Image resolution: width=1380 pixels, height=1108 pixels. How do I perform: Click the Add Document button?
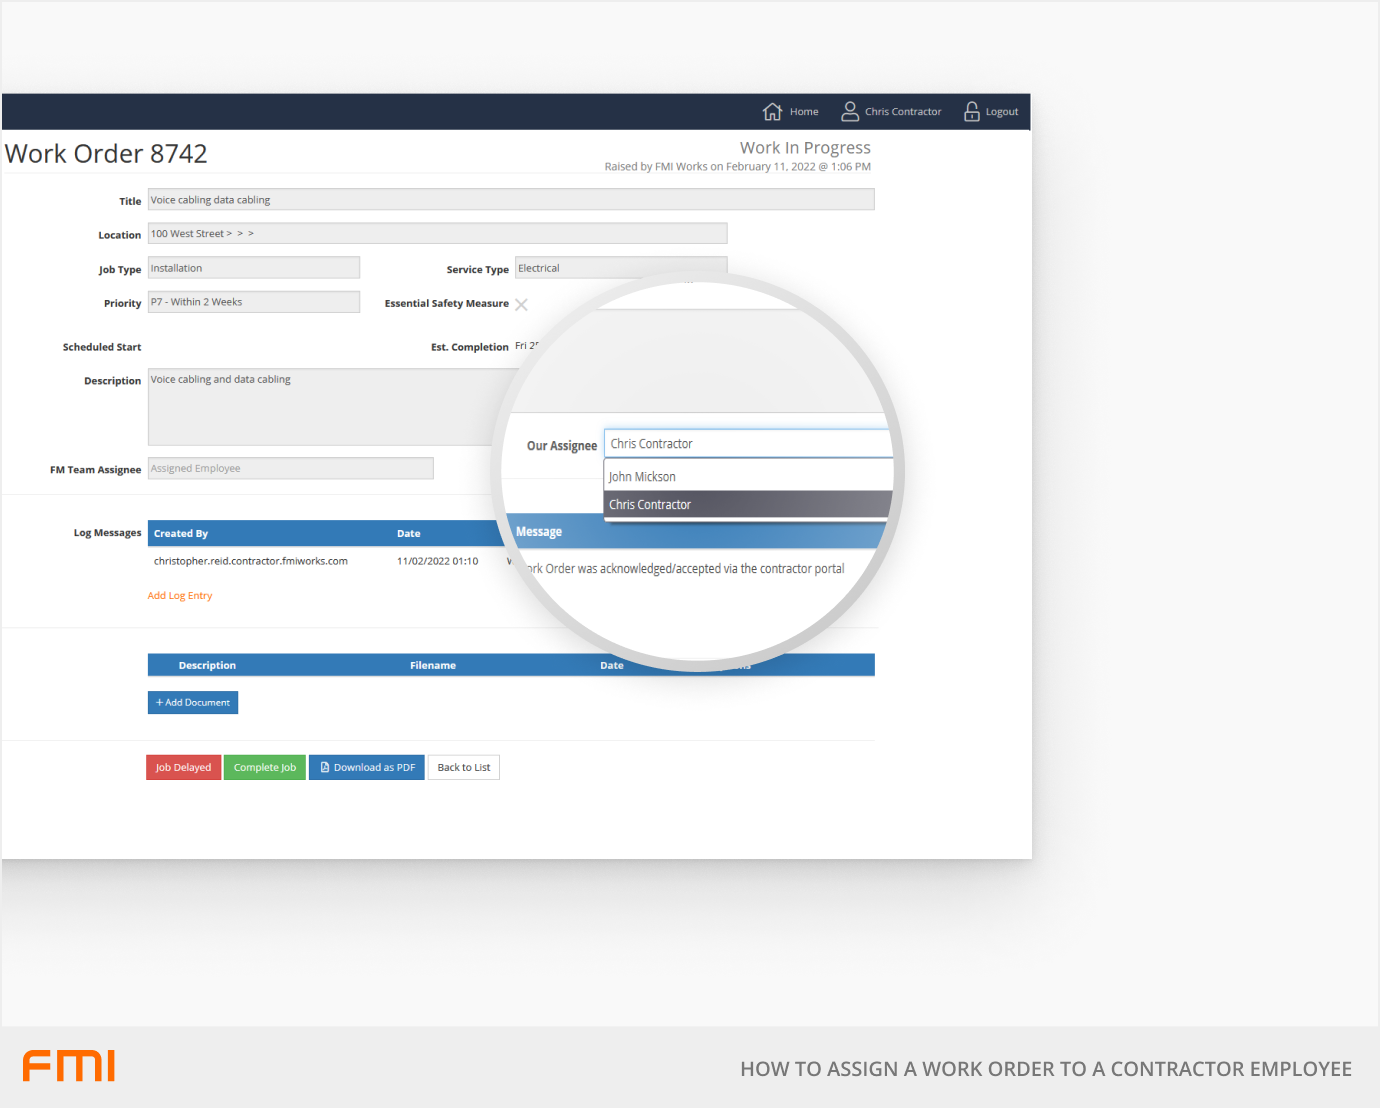(193, 703)
